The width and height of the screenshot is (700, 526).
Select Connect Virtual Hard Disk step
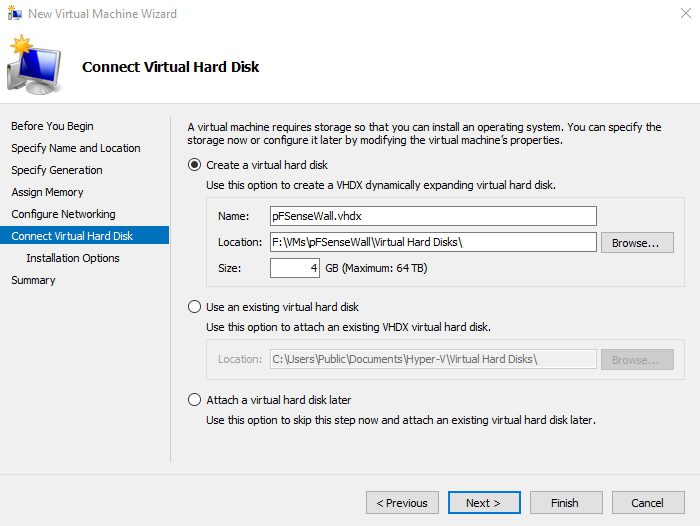[72, 236]
